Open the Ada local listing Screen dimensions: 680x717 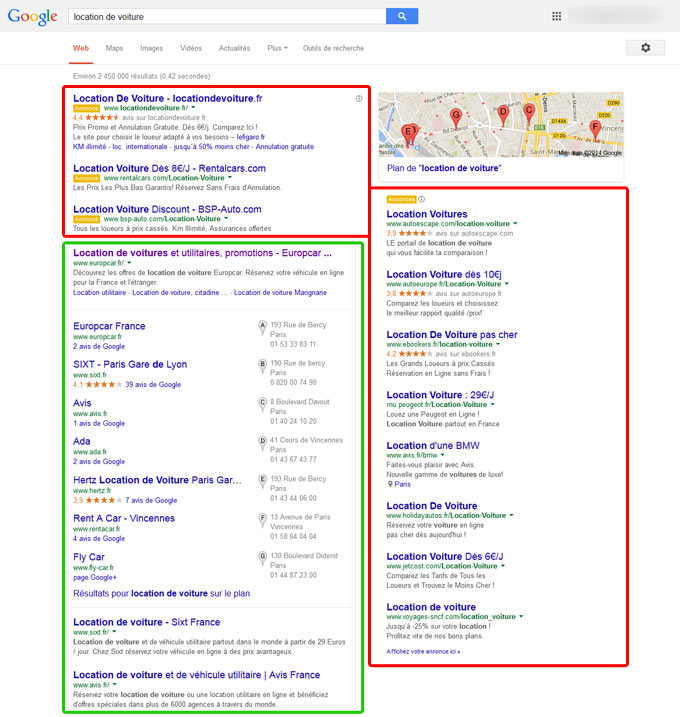click(x=81, y=441)
